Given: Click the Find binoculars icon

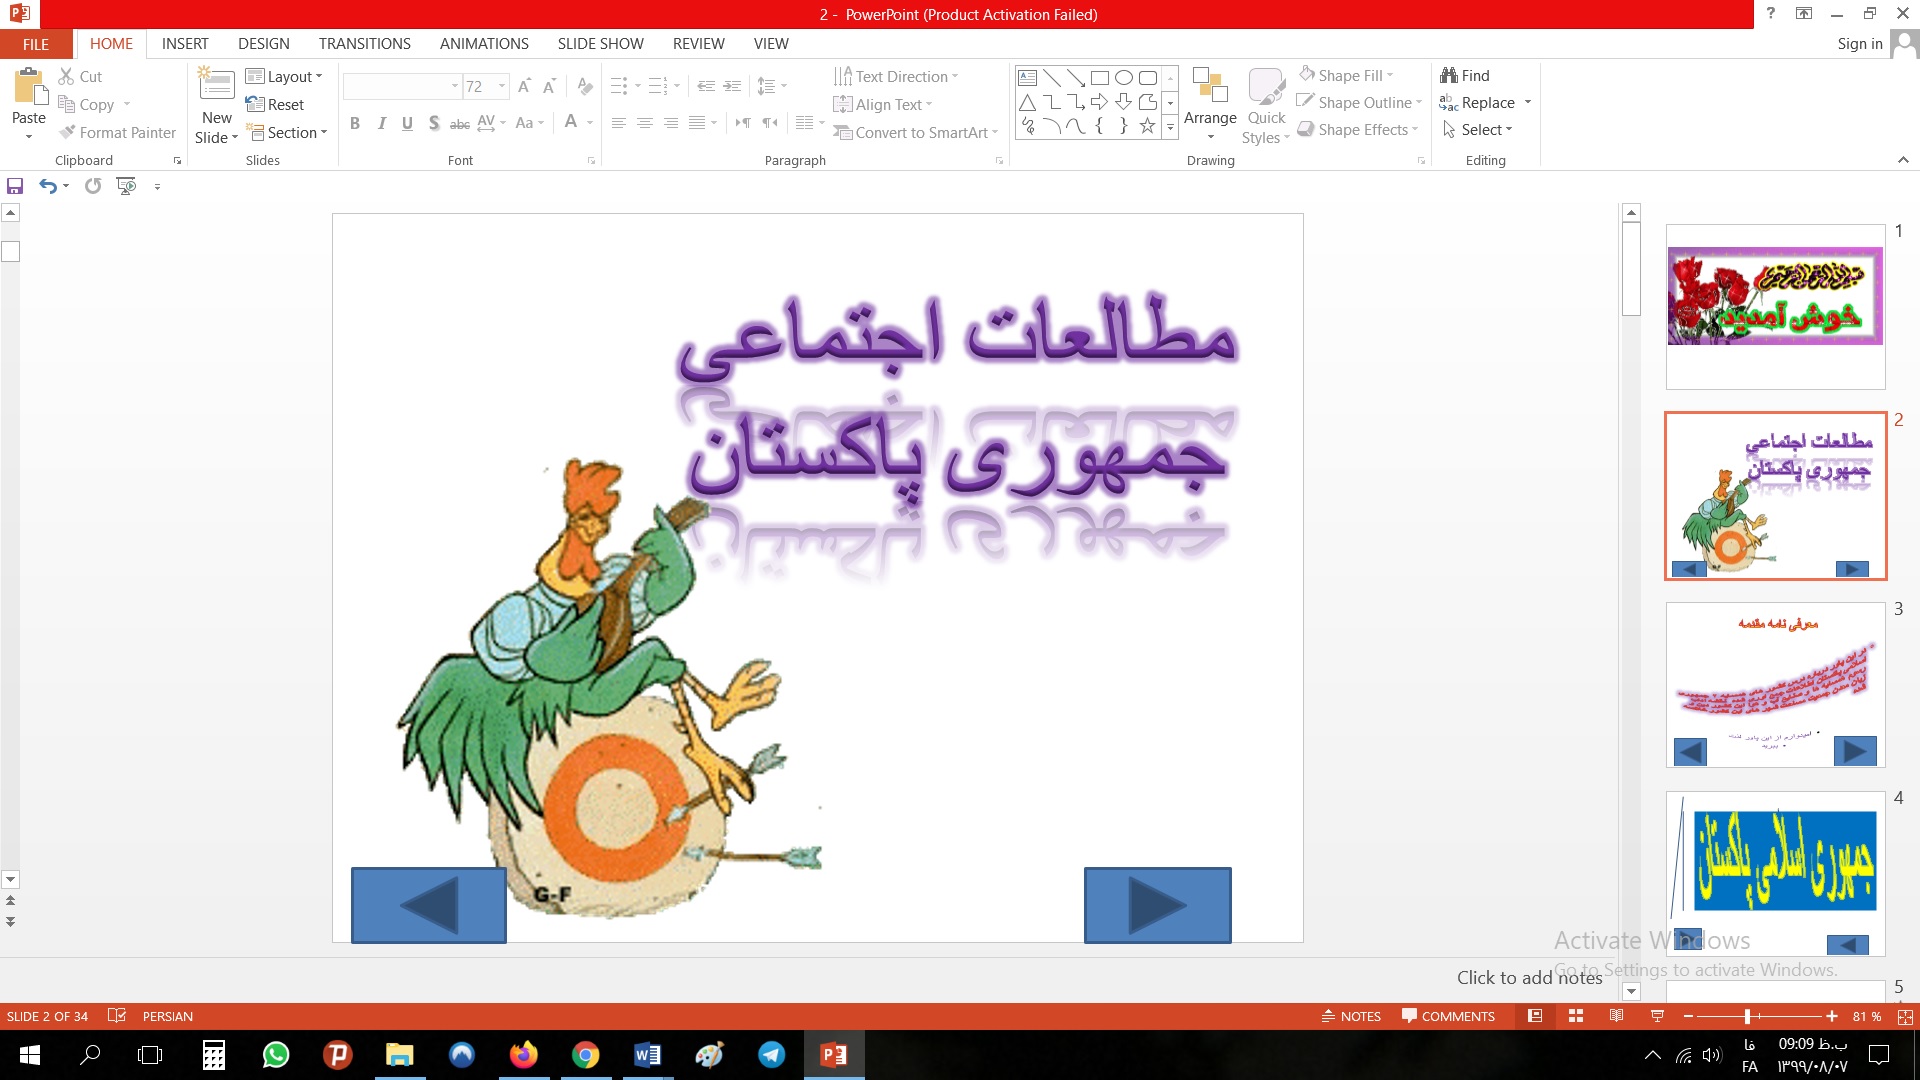Looking at the screenshot, I should pyautogui.click(x=1449, y=75).
